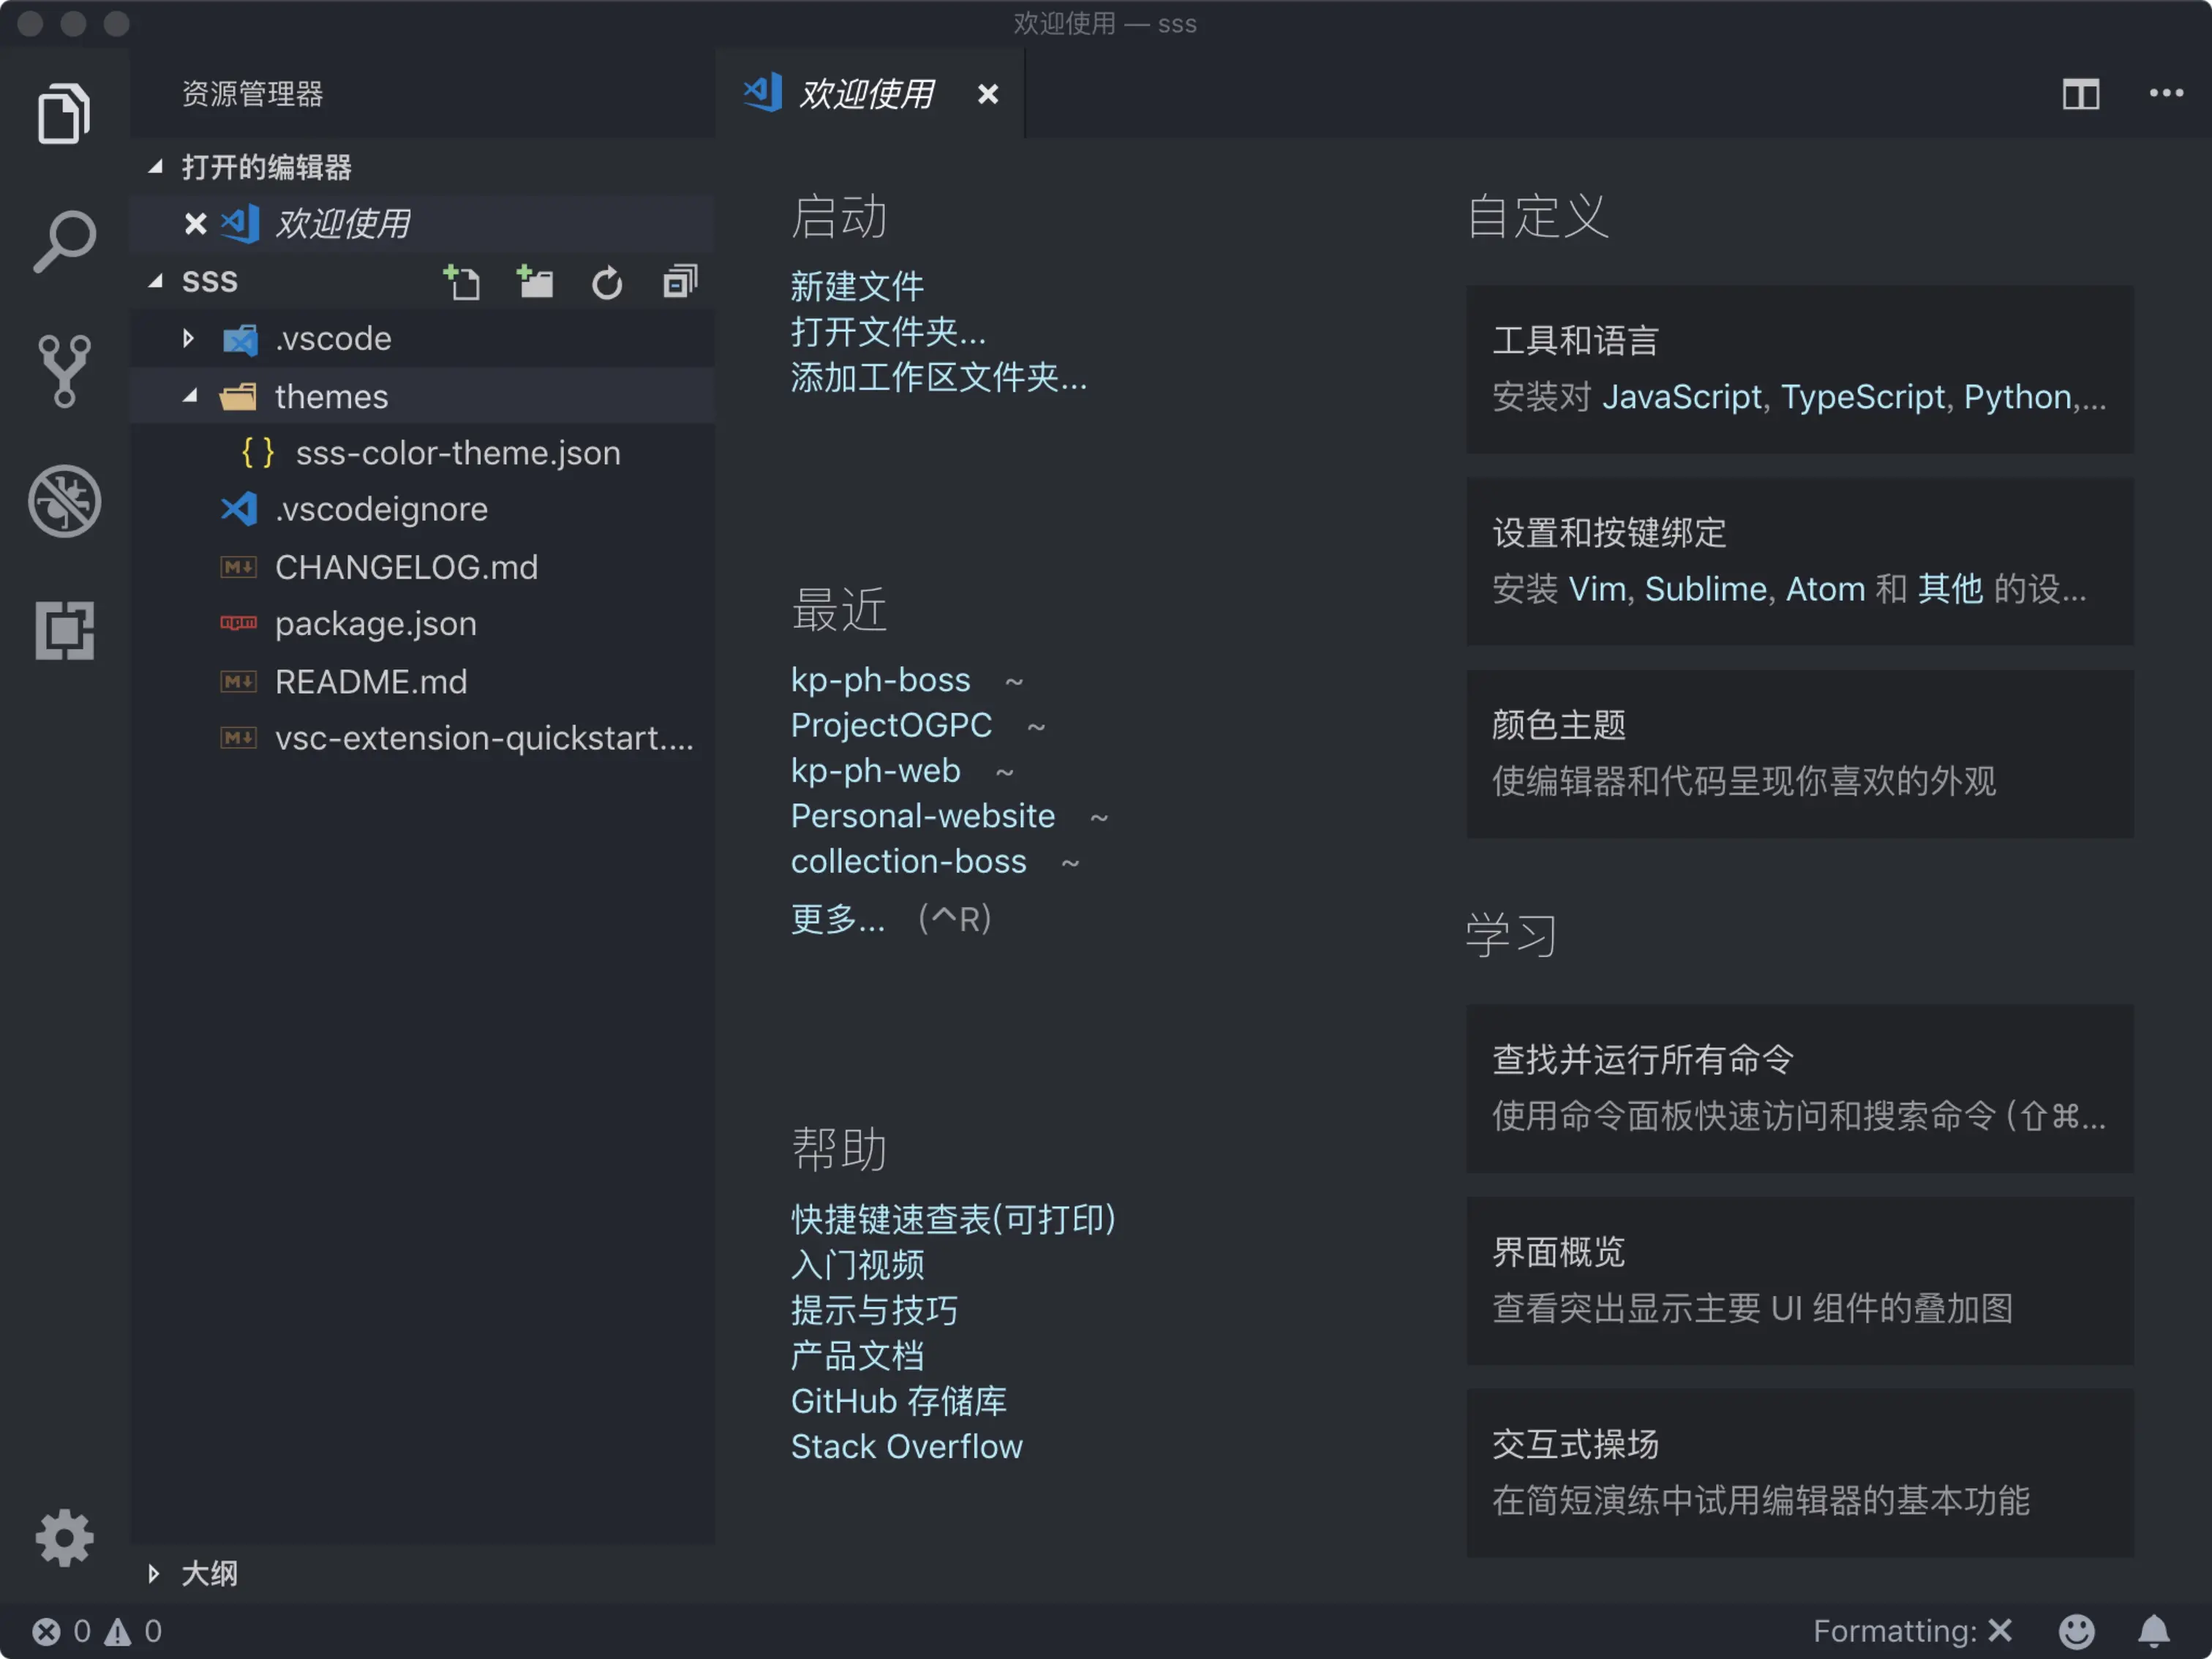Show notifications via bell icon
Viewport: 2212px width, 1659px height.
2153,1631
